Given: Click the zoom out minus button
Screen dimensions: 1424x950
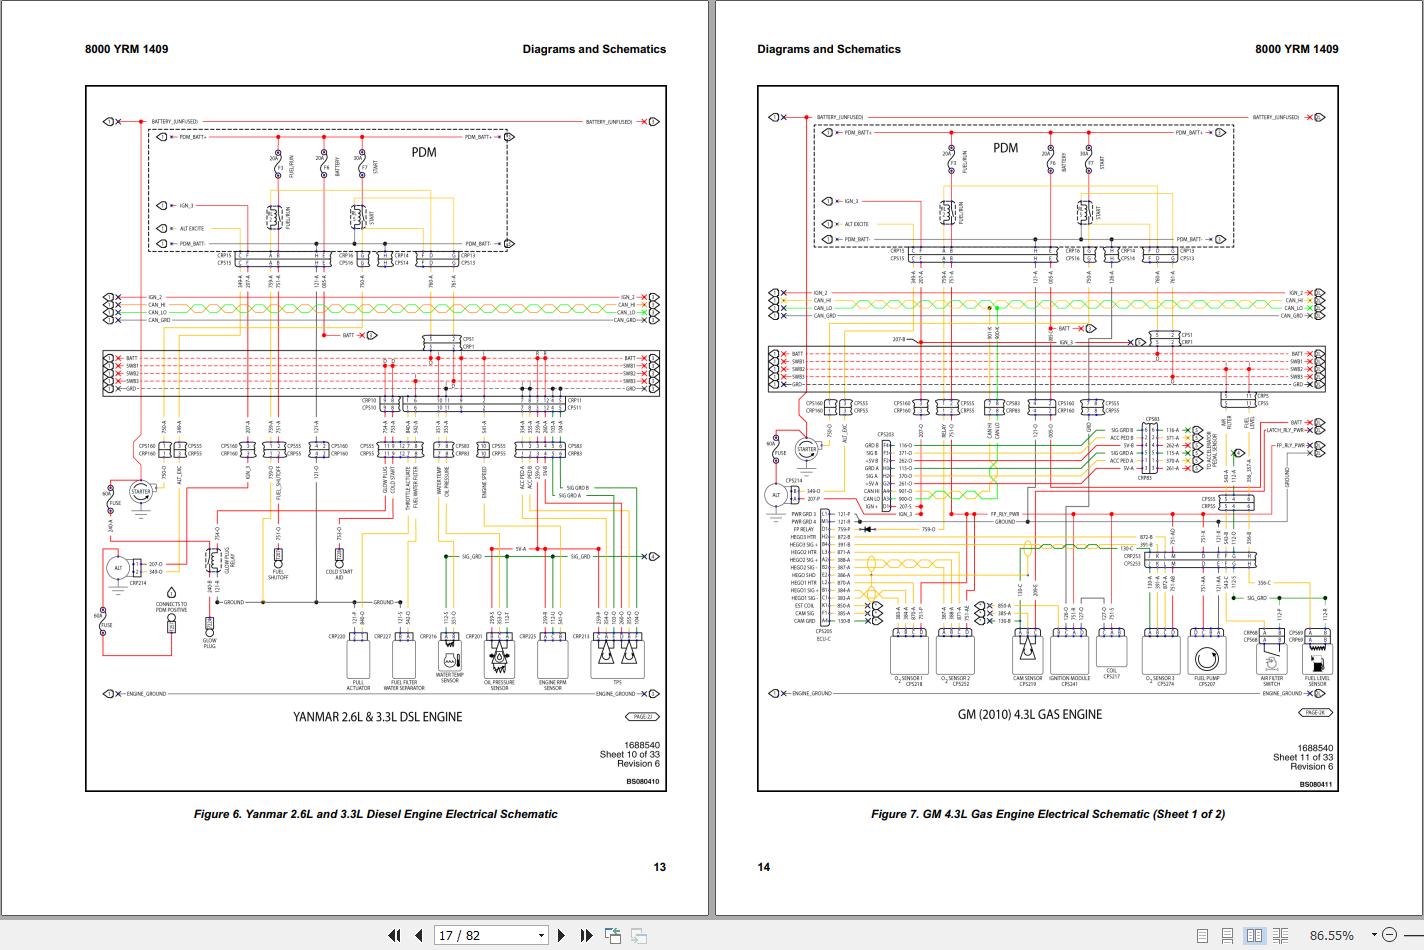Looking at the screenshot, I should tap(1390, 935).
